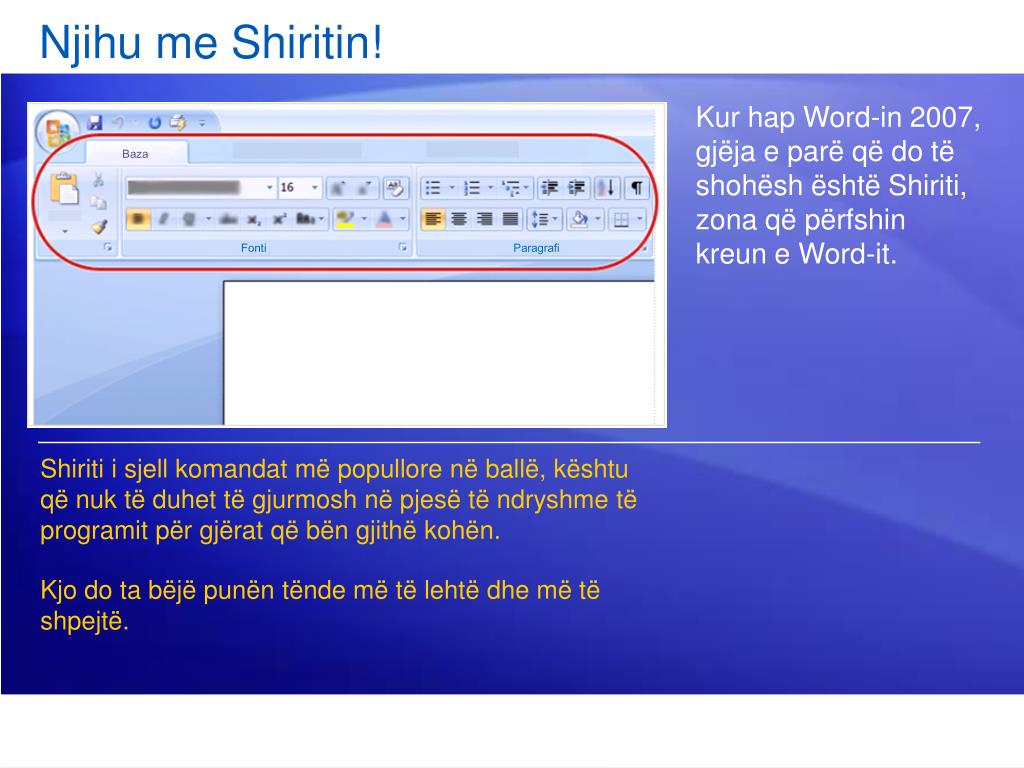The width and height of the screenshot is (1024, 768).
Task: Redo the last action in Quick Access toolbar
Action: (155, 122)
